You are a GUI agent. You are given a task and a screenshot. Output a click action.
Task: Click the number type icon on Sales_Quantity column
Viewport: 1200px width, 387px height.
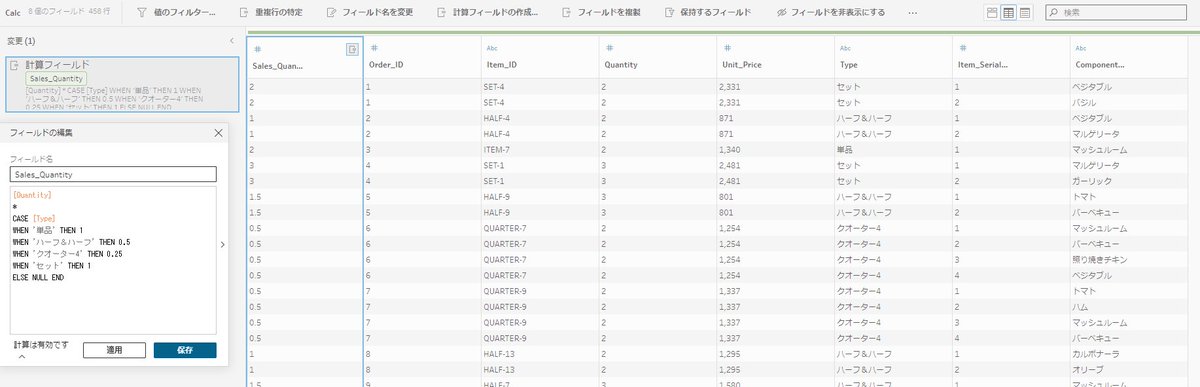[x=258, y=48]
